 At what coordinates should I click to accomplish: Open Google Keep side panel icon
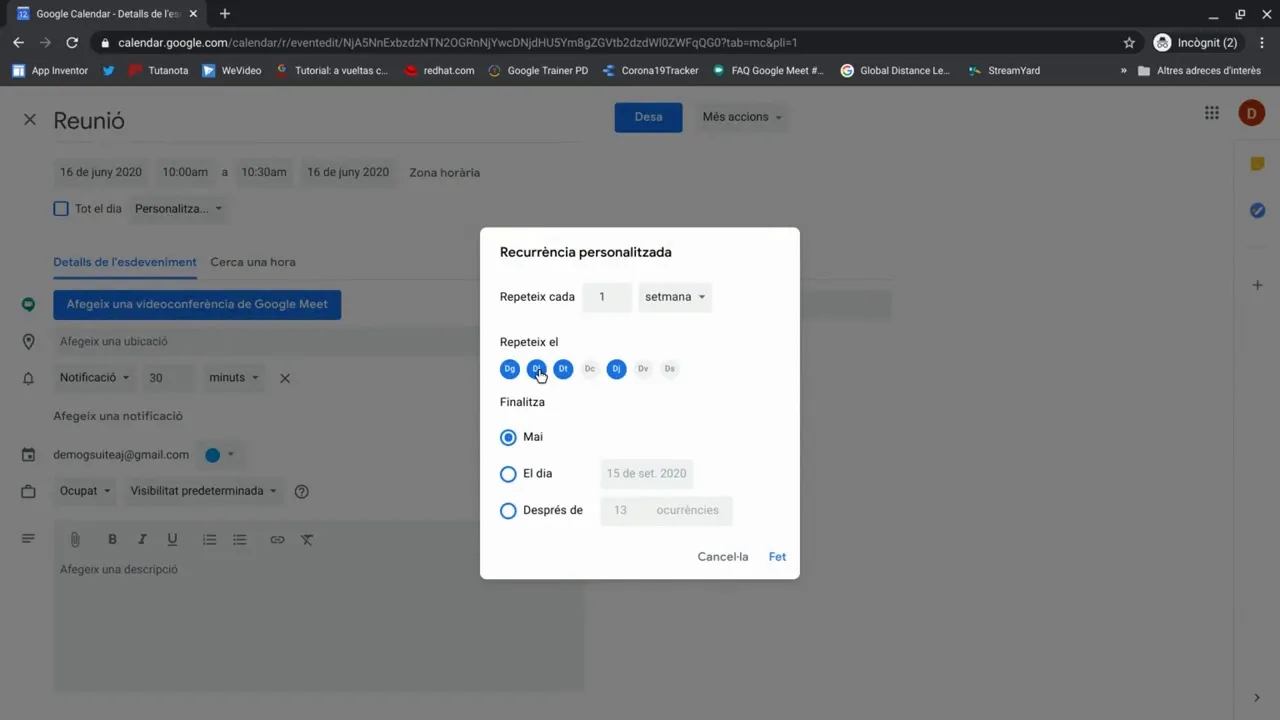[1258, 164]
